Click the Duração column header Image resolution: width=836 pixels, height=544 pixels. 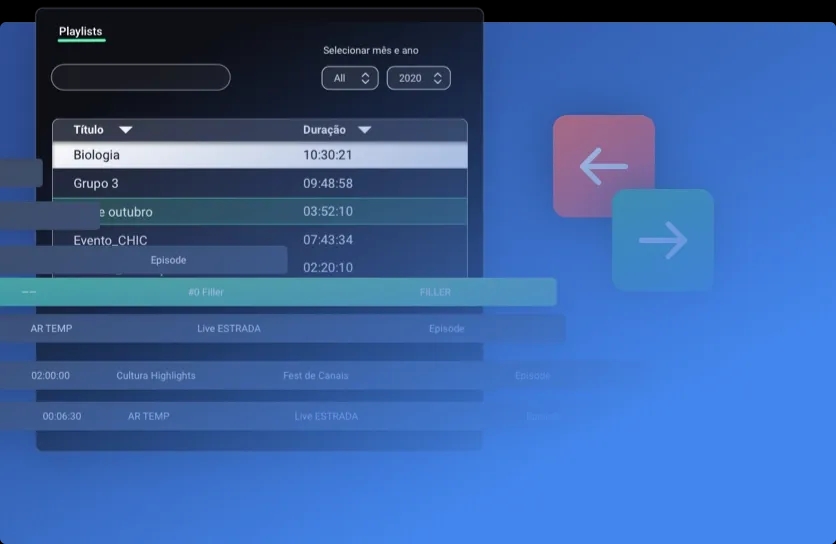point(324,130)
